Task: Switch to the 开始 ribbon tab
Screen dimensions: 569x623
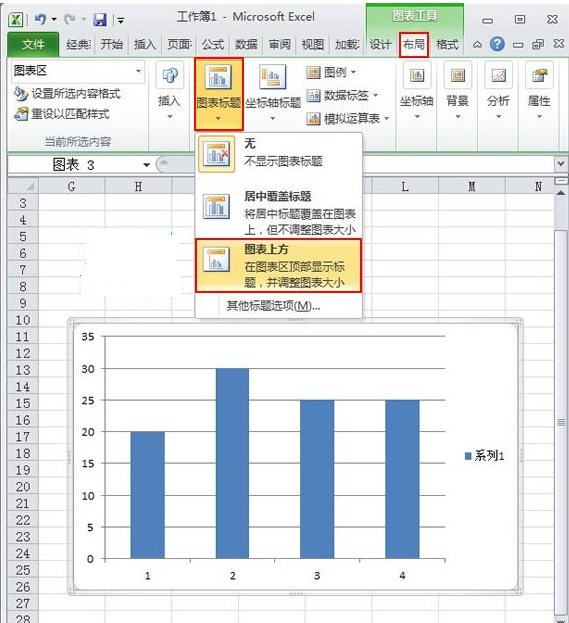Action: click(x=111, y=44)
